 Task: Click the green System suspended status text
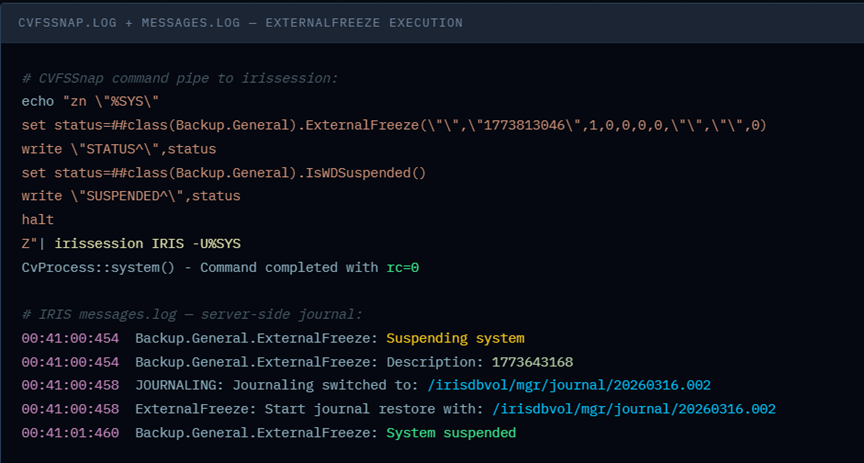tap(451, 433)
